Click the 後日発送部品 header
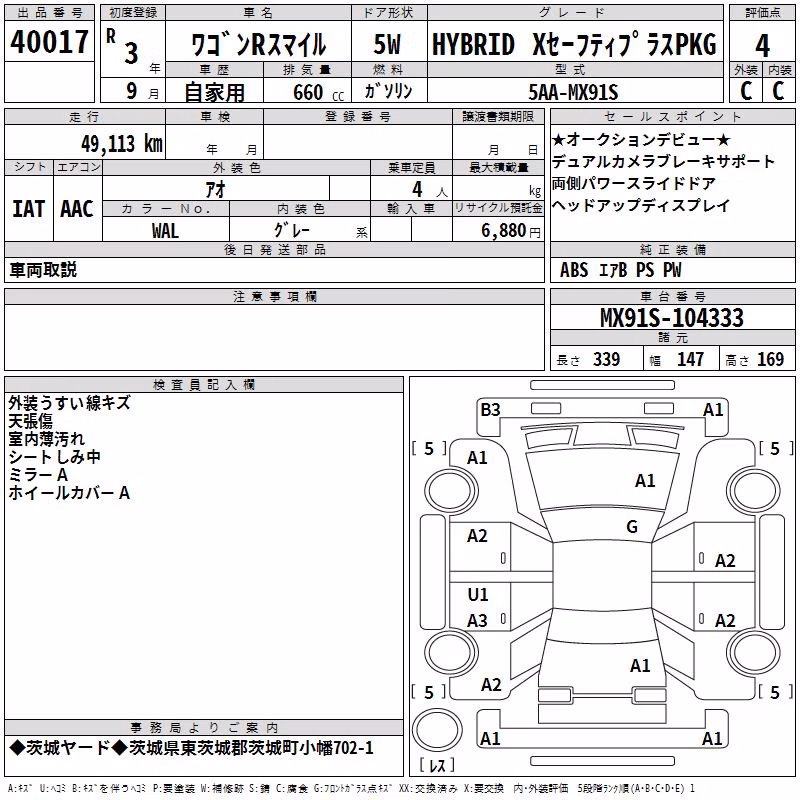This screenshot has height=800, width=800. [x=274, y=249]
